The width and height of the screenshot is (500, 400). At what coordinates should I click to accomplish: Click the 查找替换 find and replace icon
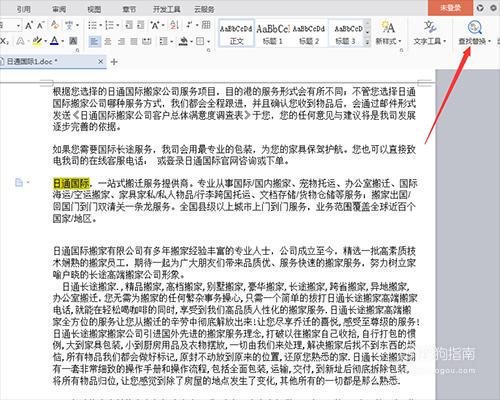click(x=474, y=27)
